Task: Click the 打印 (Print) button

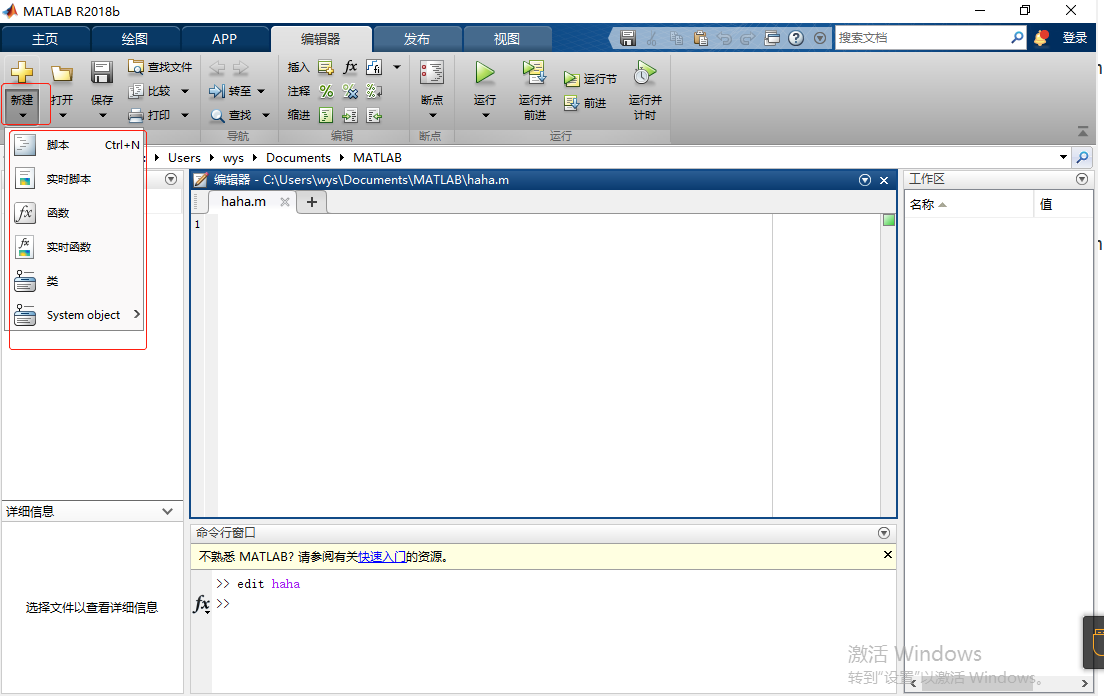Action: (x=150, y=115)
